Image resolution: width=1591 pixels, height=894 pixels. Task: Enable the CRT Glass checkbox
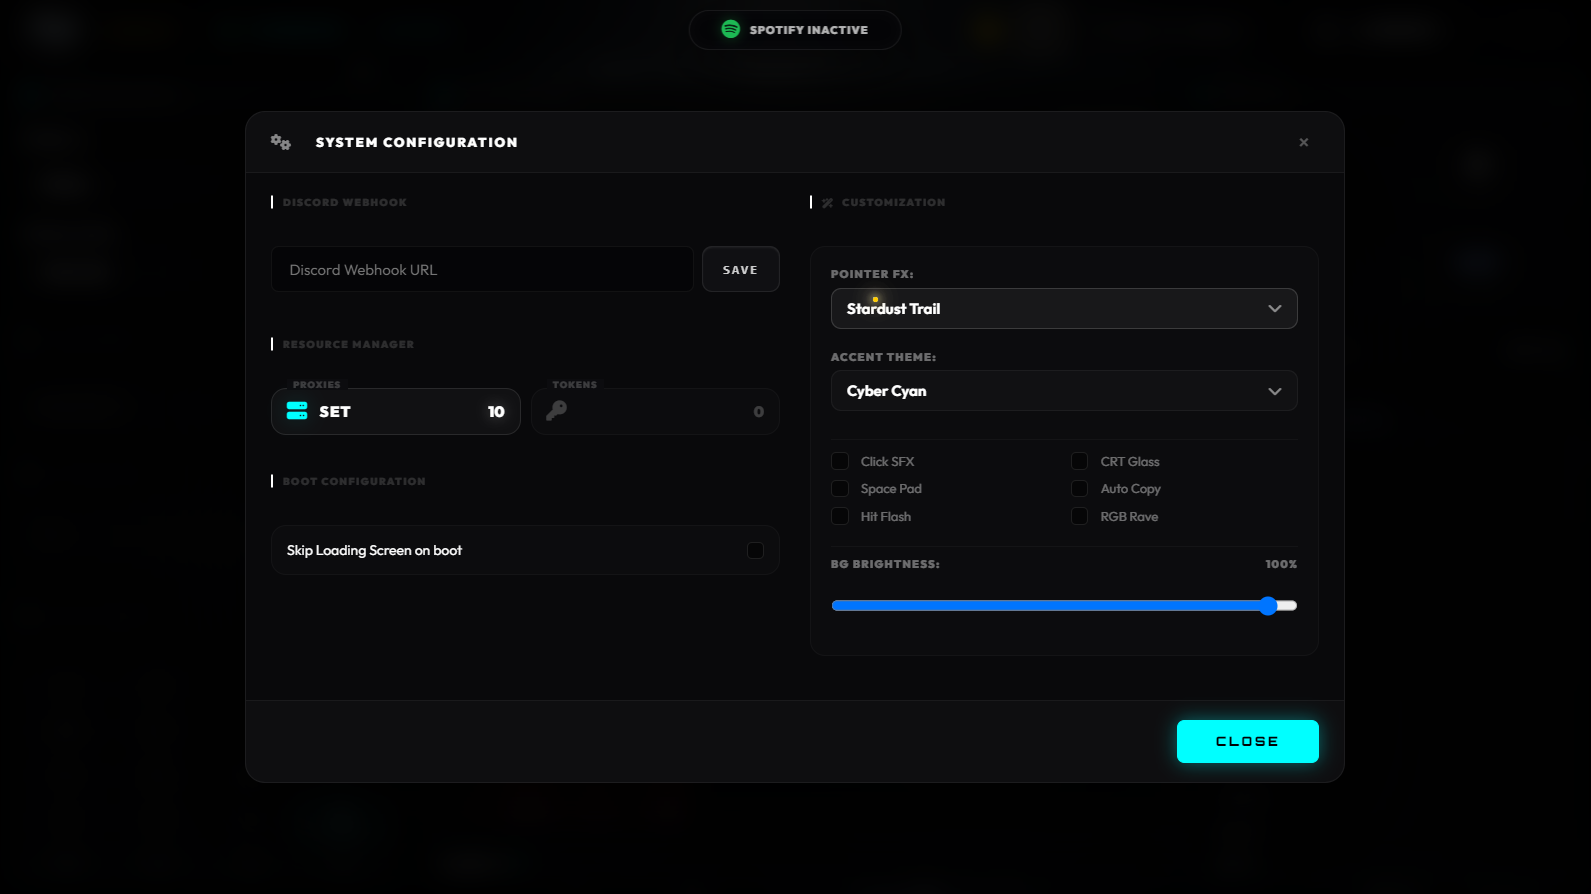coord(1079,461)
